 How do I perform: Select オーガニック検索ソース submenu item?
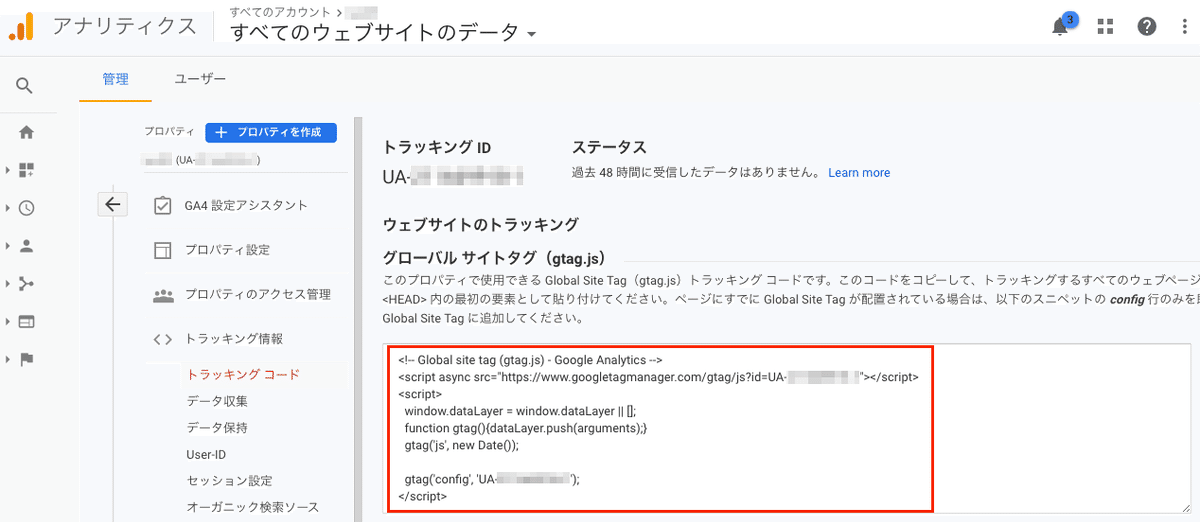coord(252,508)
